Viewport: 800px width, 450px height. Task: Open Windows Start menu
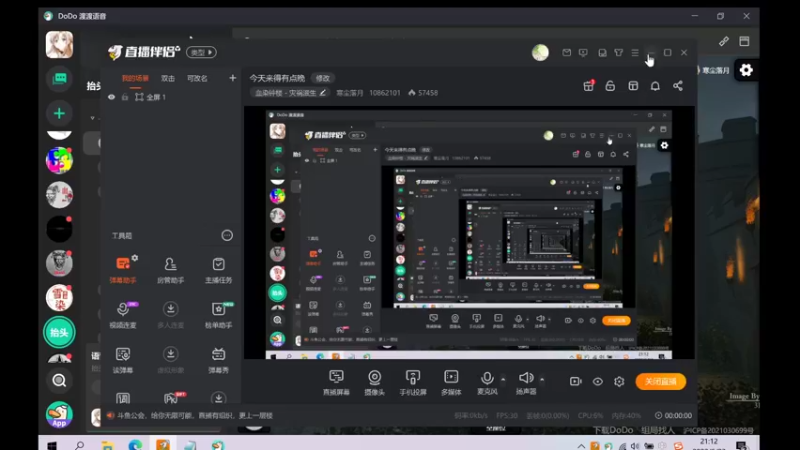pyautogui.click(x=52, y=445)
